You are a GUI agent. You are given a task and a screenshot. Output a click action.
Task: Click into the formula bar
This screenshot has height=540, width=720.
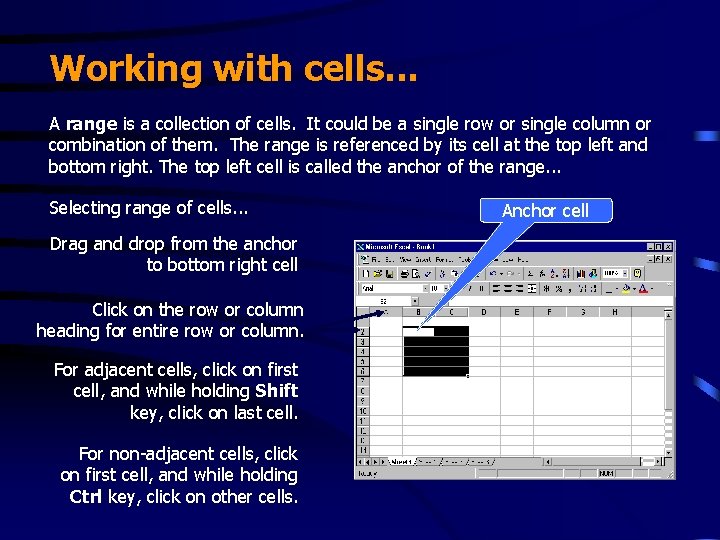click(561, 301)
